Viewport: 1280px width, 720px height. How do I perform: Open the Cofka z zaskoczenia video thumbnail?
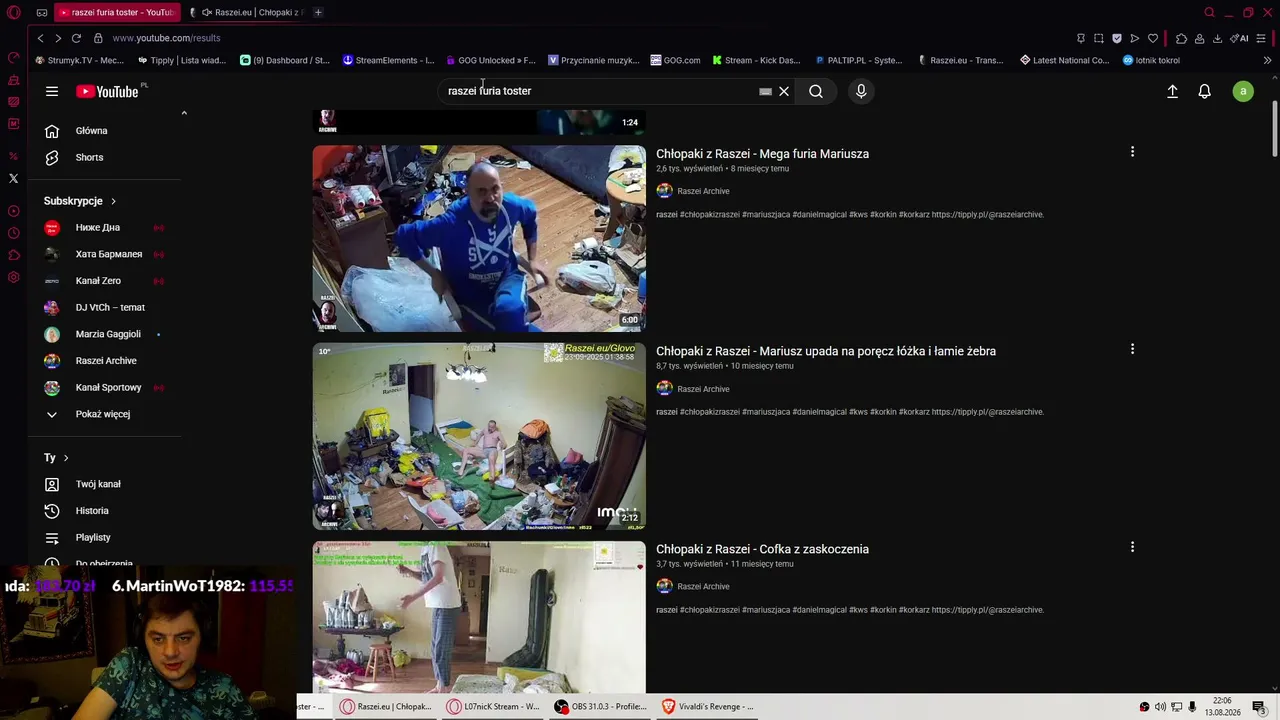click(479, 617)
